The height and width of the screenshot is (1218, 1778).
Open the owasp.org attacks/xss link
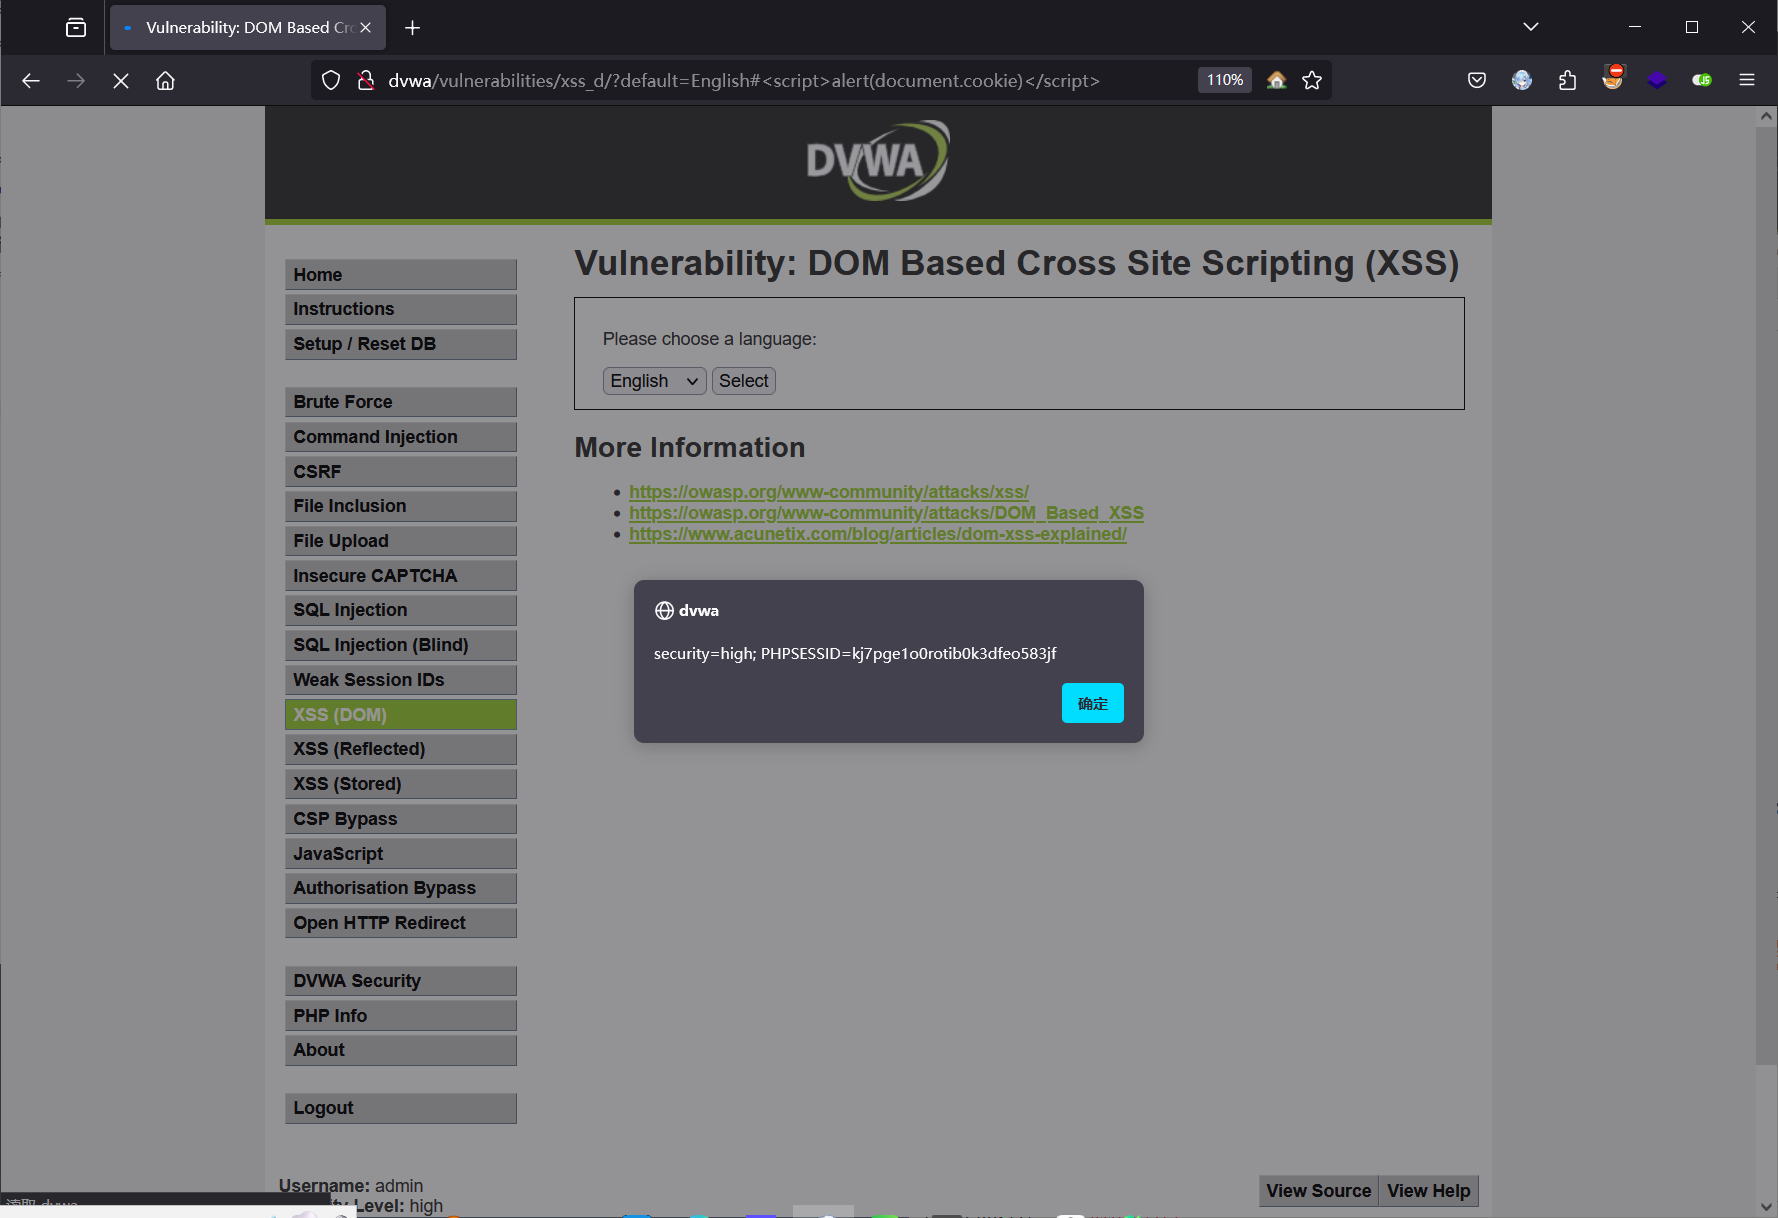click(829, 492)
